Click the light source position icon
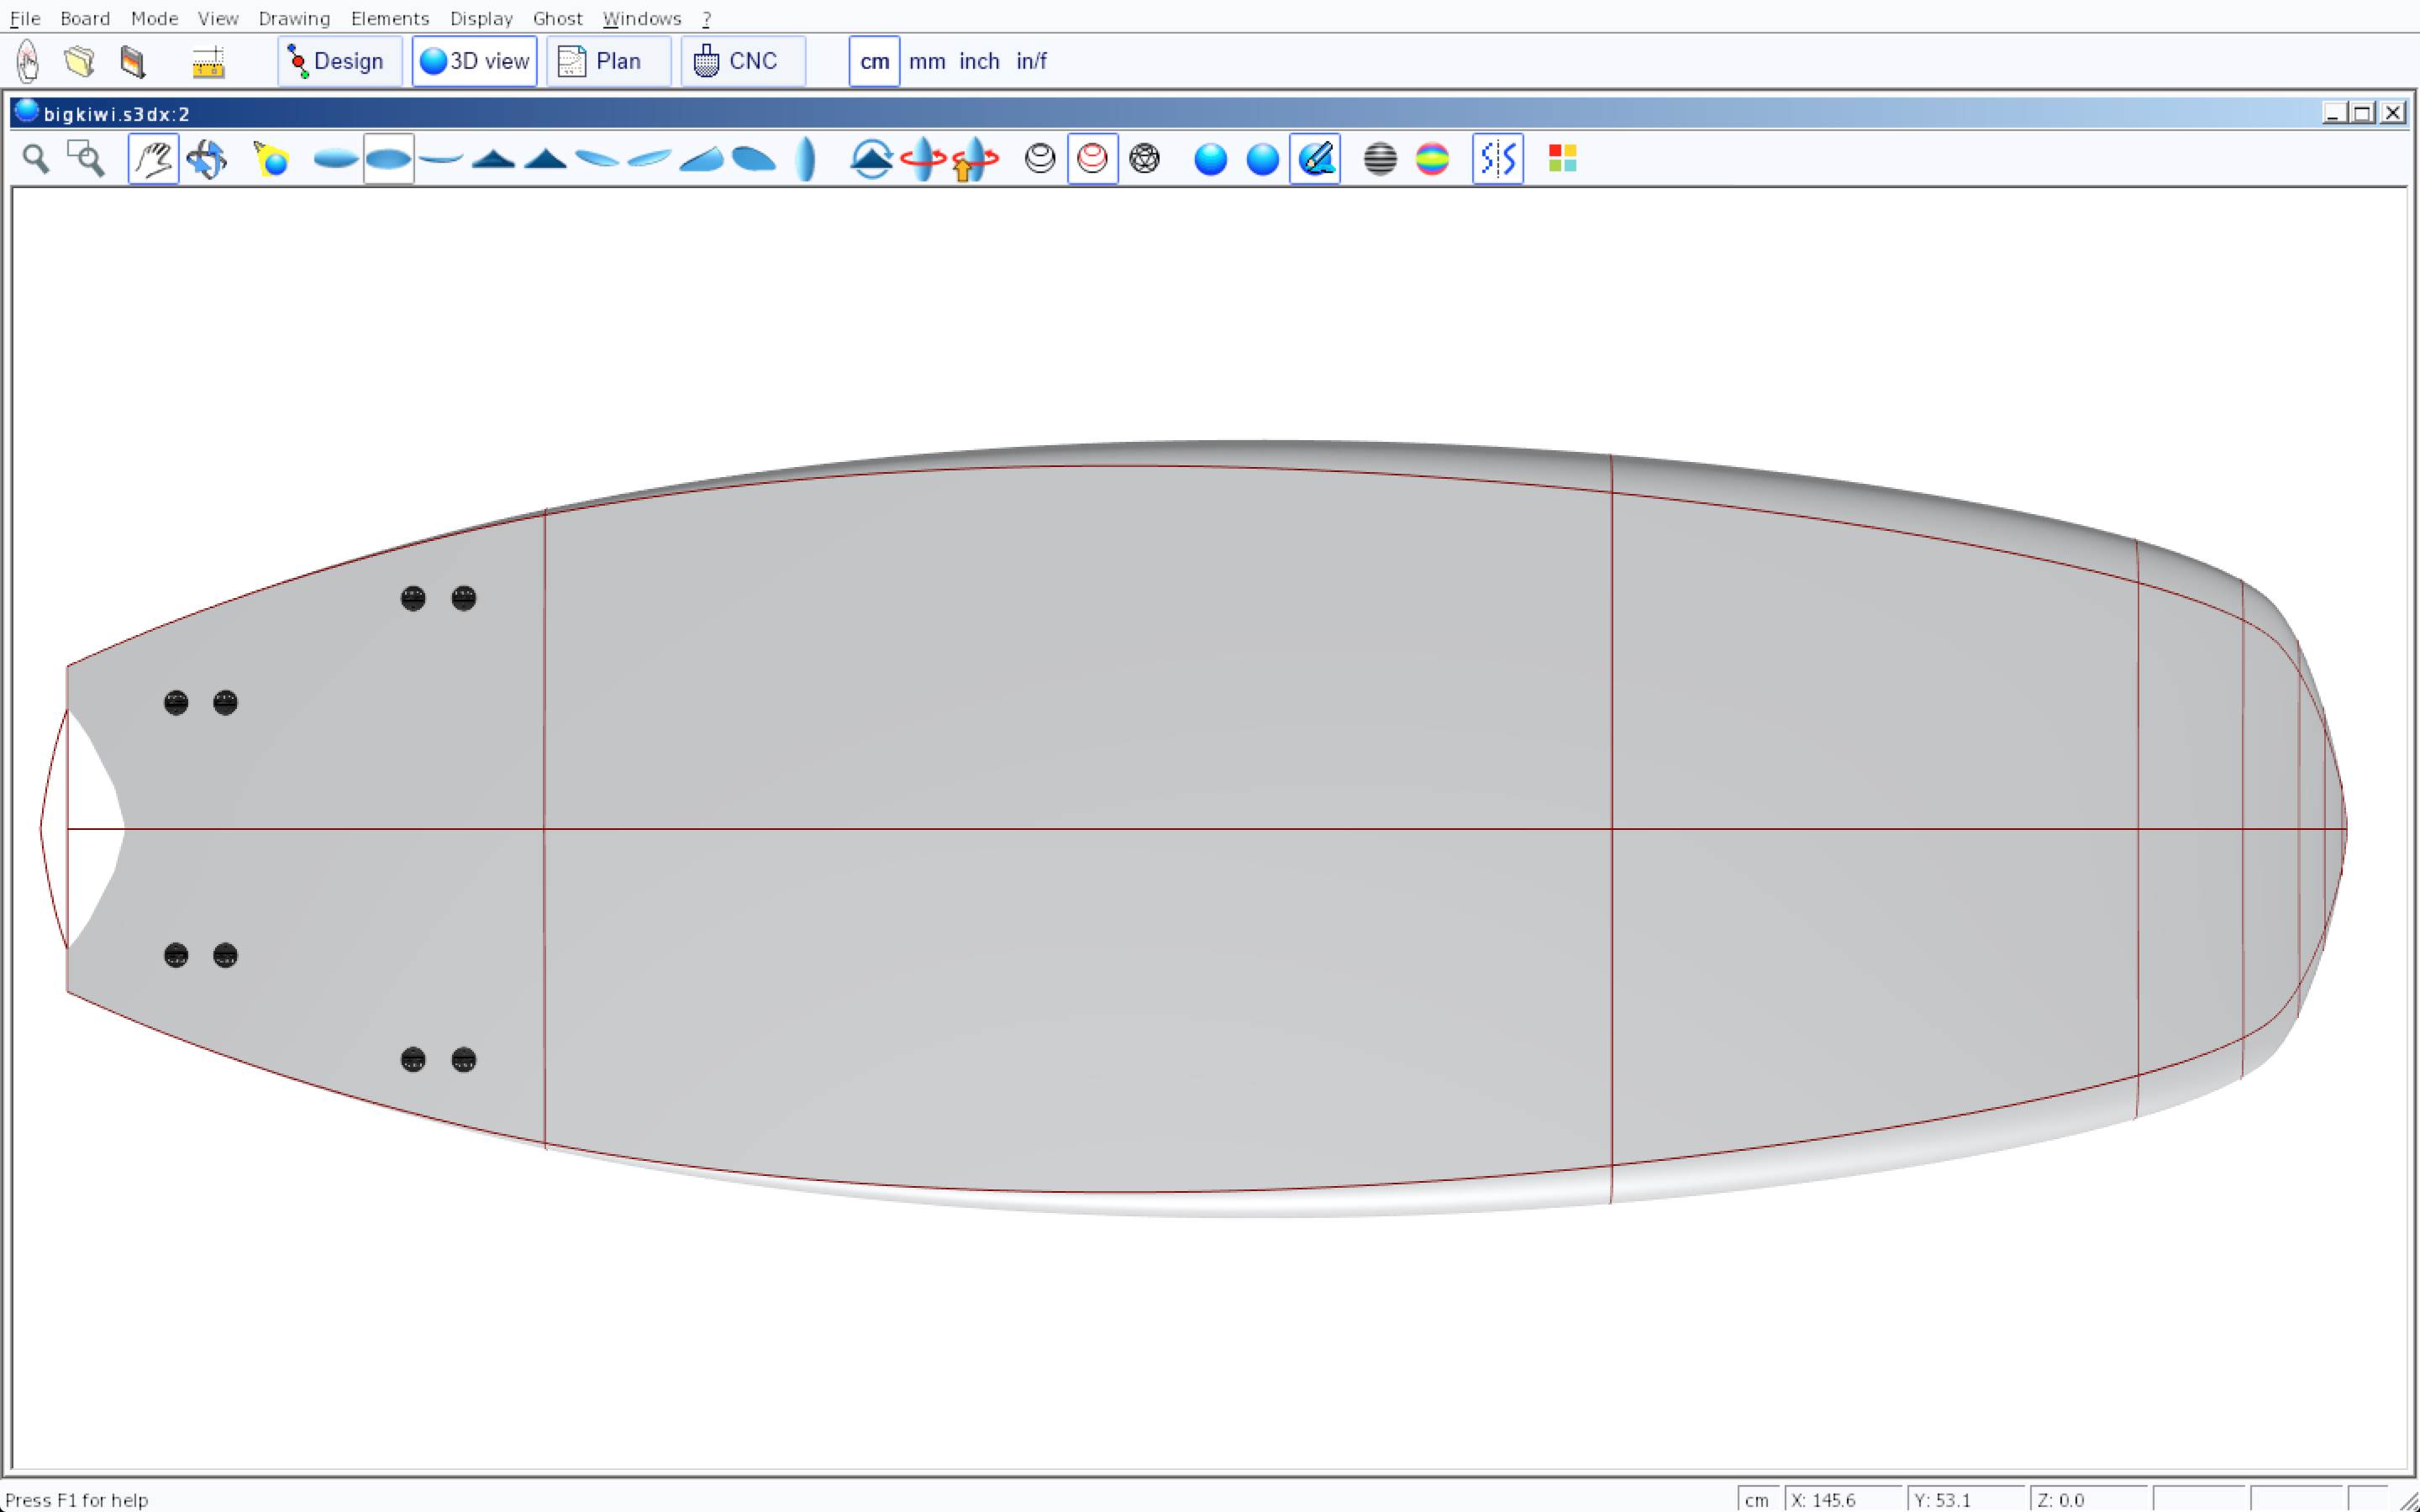2420x1512 pixels. click(x=271, y=159)
